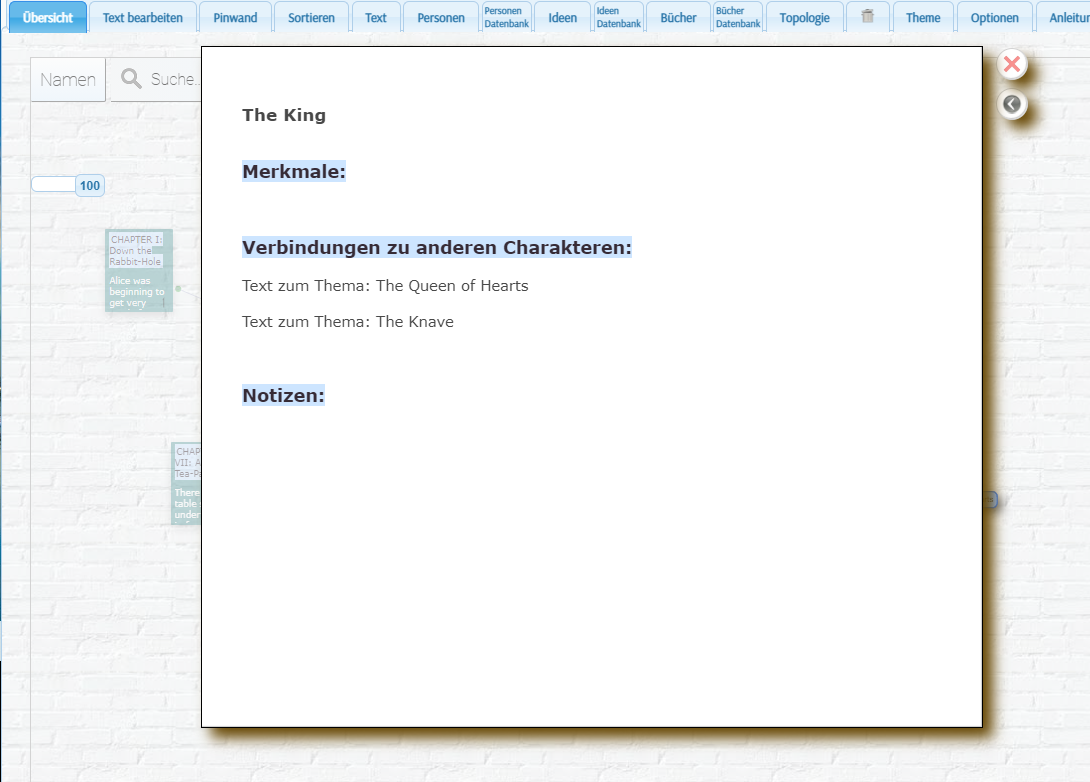The image size is (1090, 782).
Task: Show the Topologie tab
Action: point(804,18)
